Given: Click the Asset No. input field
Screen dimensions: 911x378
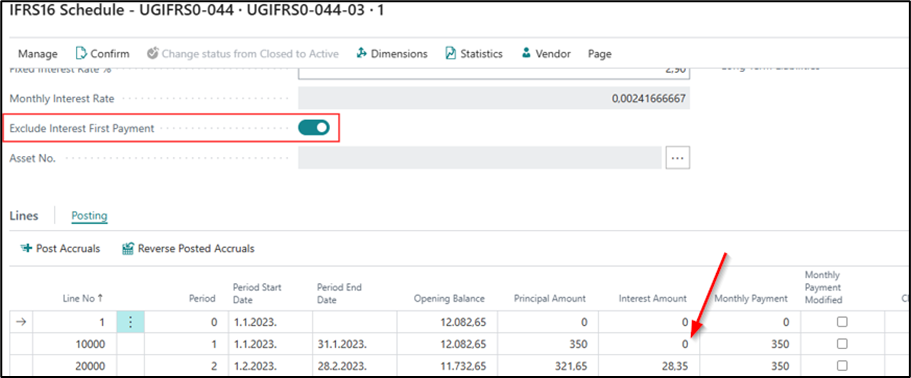Looking at the screenshot, I should [479, 157].
